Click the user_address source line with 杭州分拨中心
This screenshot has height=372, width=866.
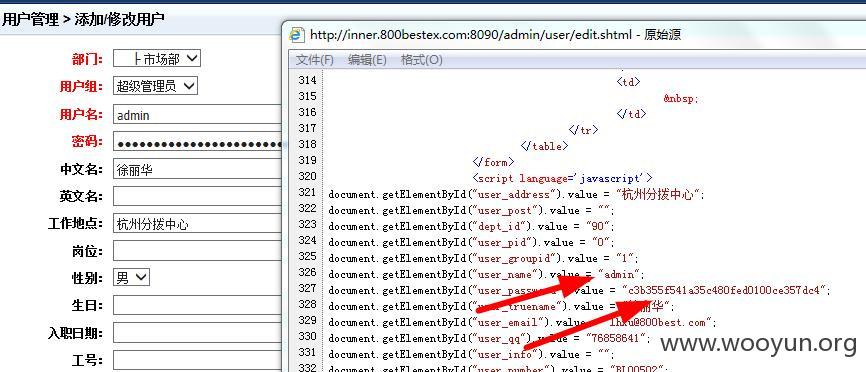pyautogui.click(x=516, y=194)
